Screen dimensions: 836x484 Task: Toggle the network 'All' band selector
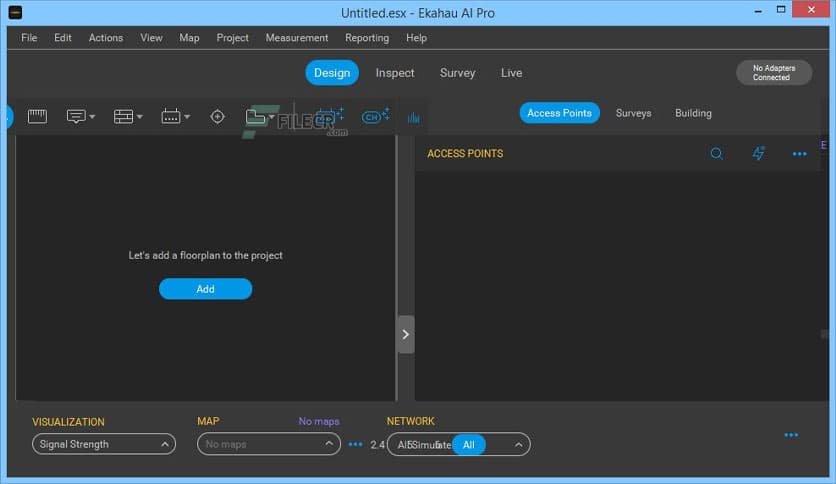(x=468, y=444)
